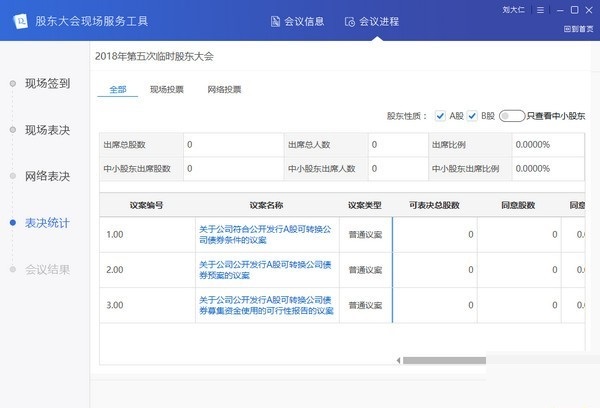Click the 回到首页 link

[579, 29]
